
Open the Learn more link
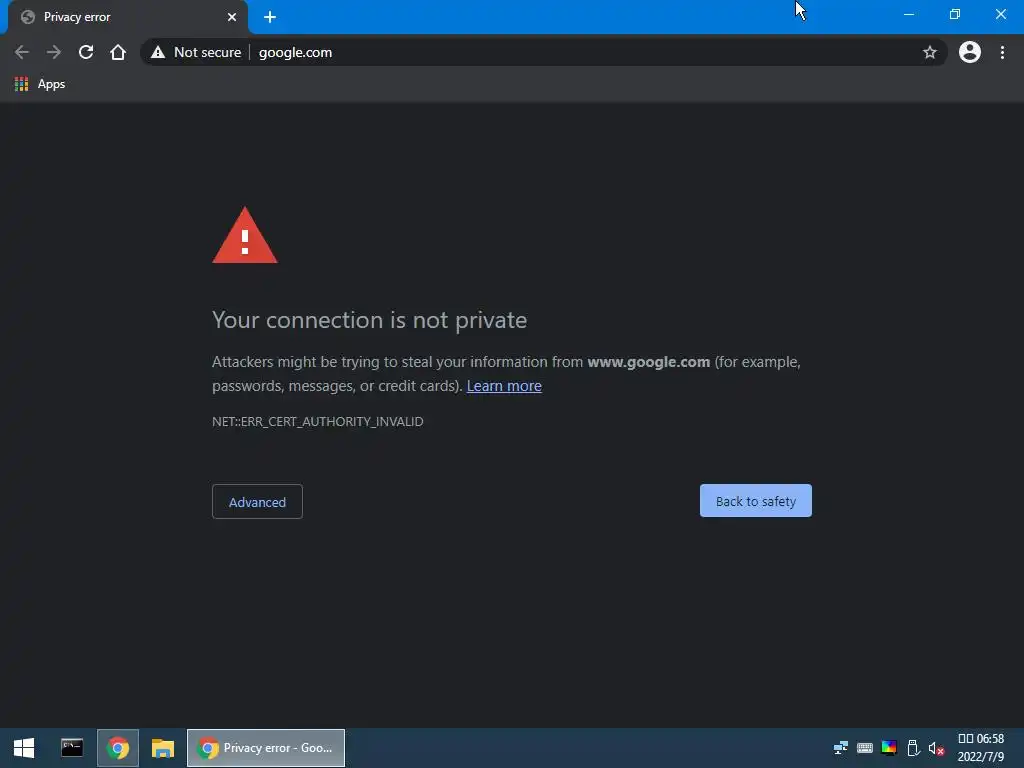click(x=504, y=386)
